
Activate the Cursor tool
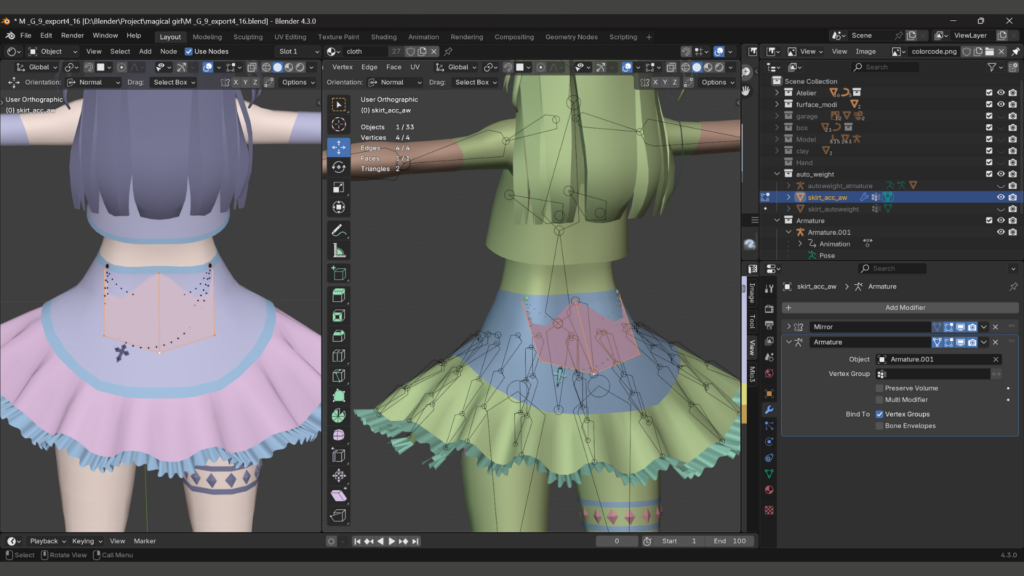point(339,124)
